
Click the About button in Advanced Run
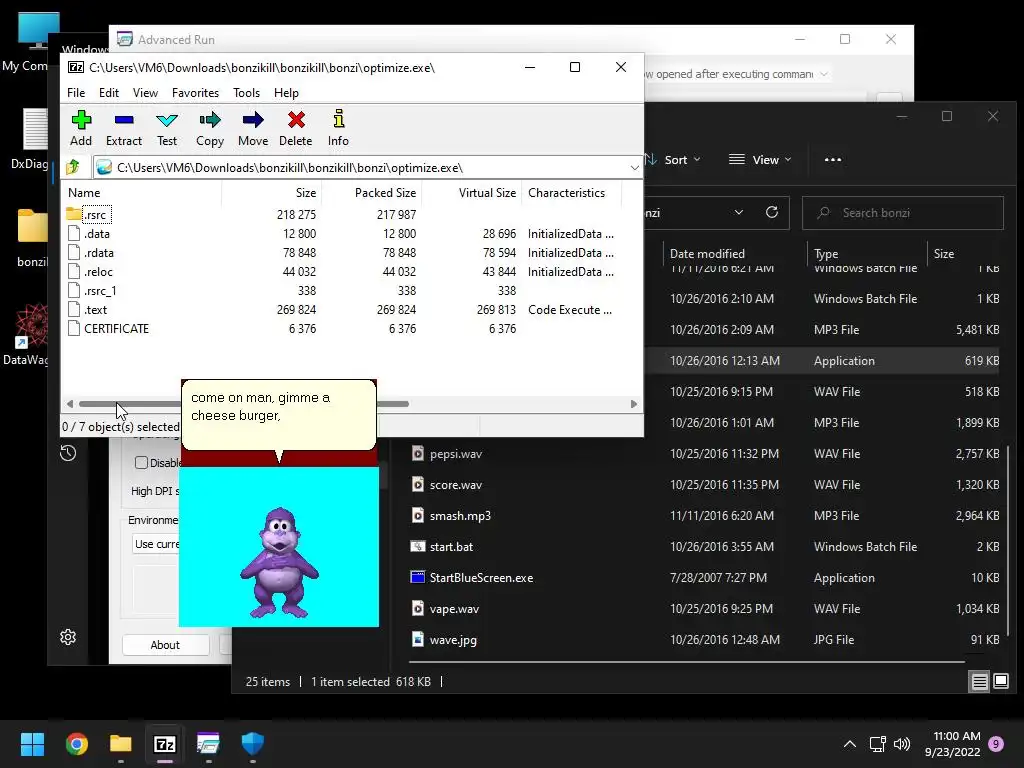(x=165, y=645)
